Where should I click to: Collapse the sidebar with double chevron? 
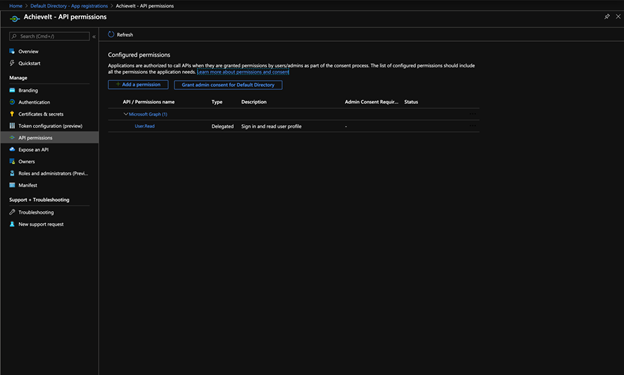(94, 37)
